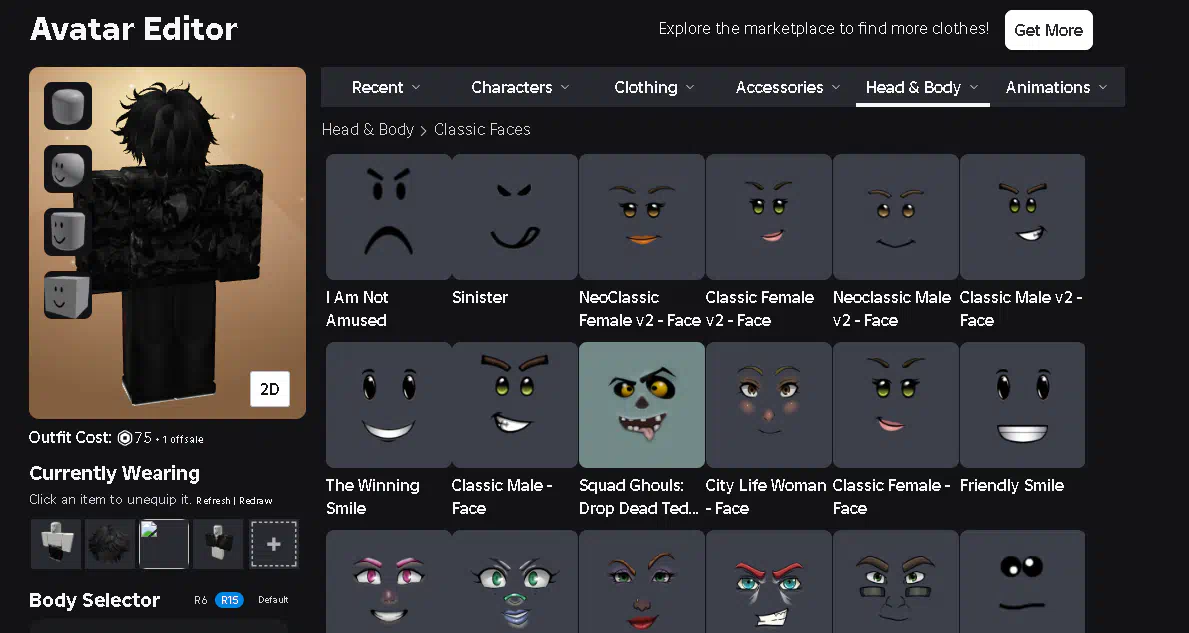Image resolution: width=1189 pixels, height=633 pixels.
Task: Click the broken-image item in Currently Wearing
Action: pyautogui.click(x=165, y=544)
